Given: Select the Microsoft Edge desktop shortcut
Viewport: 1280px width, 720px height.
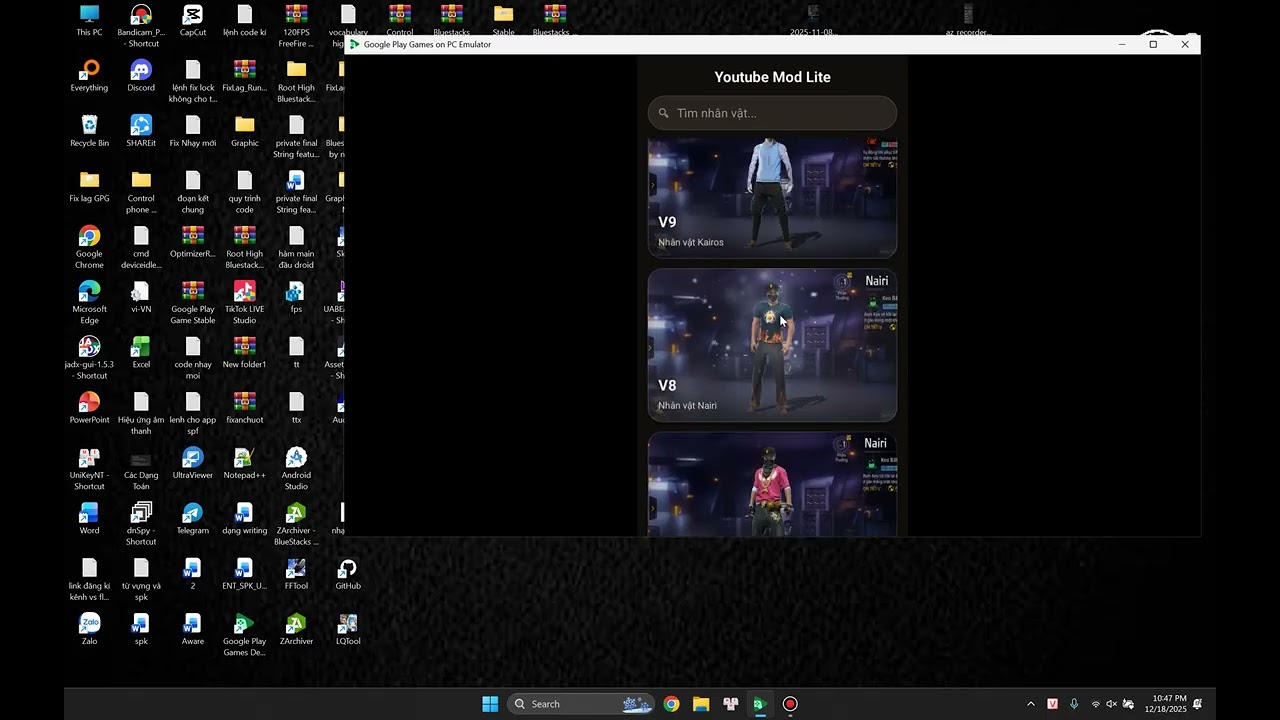Looking at the screenshot, I should 89,302.
